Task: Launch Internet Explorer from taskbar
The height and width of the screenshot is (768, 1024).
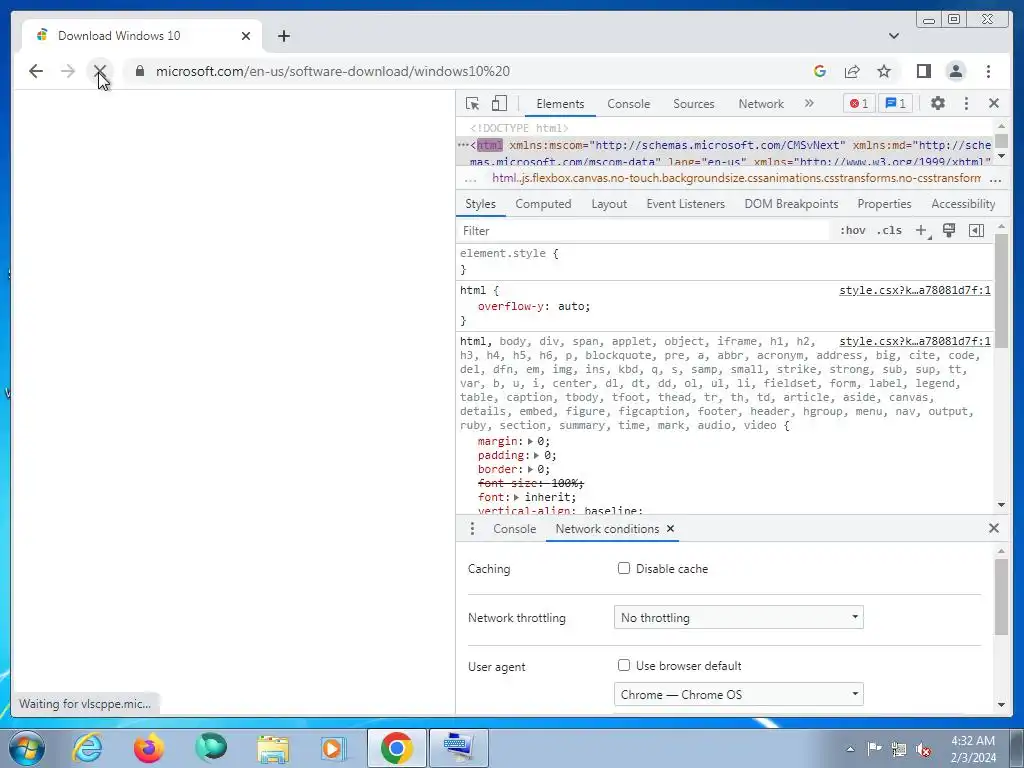Action: [88, 748]
